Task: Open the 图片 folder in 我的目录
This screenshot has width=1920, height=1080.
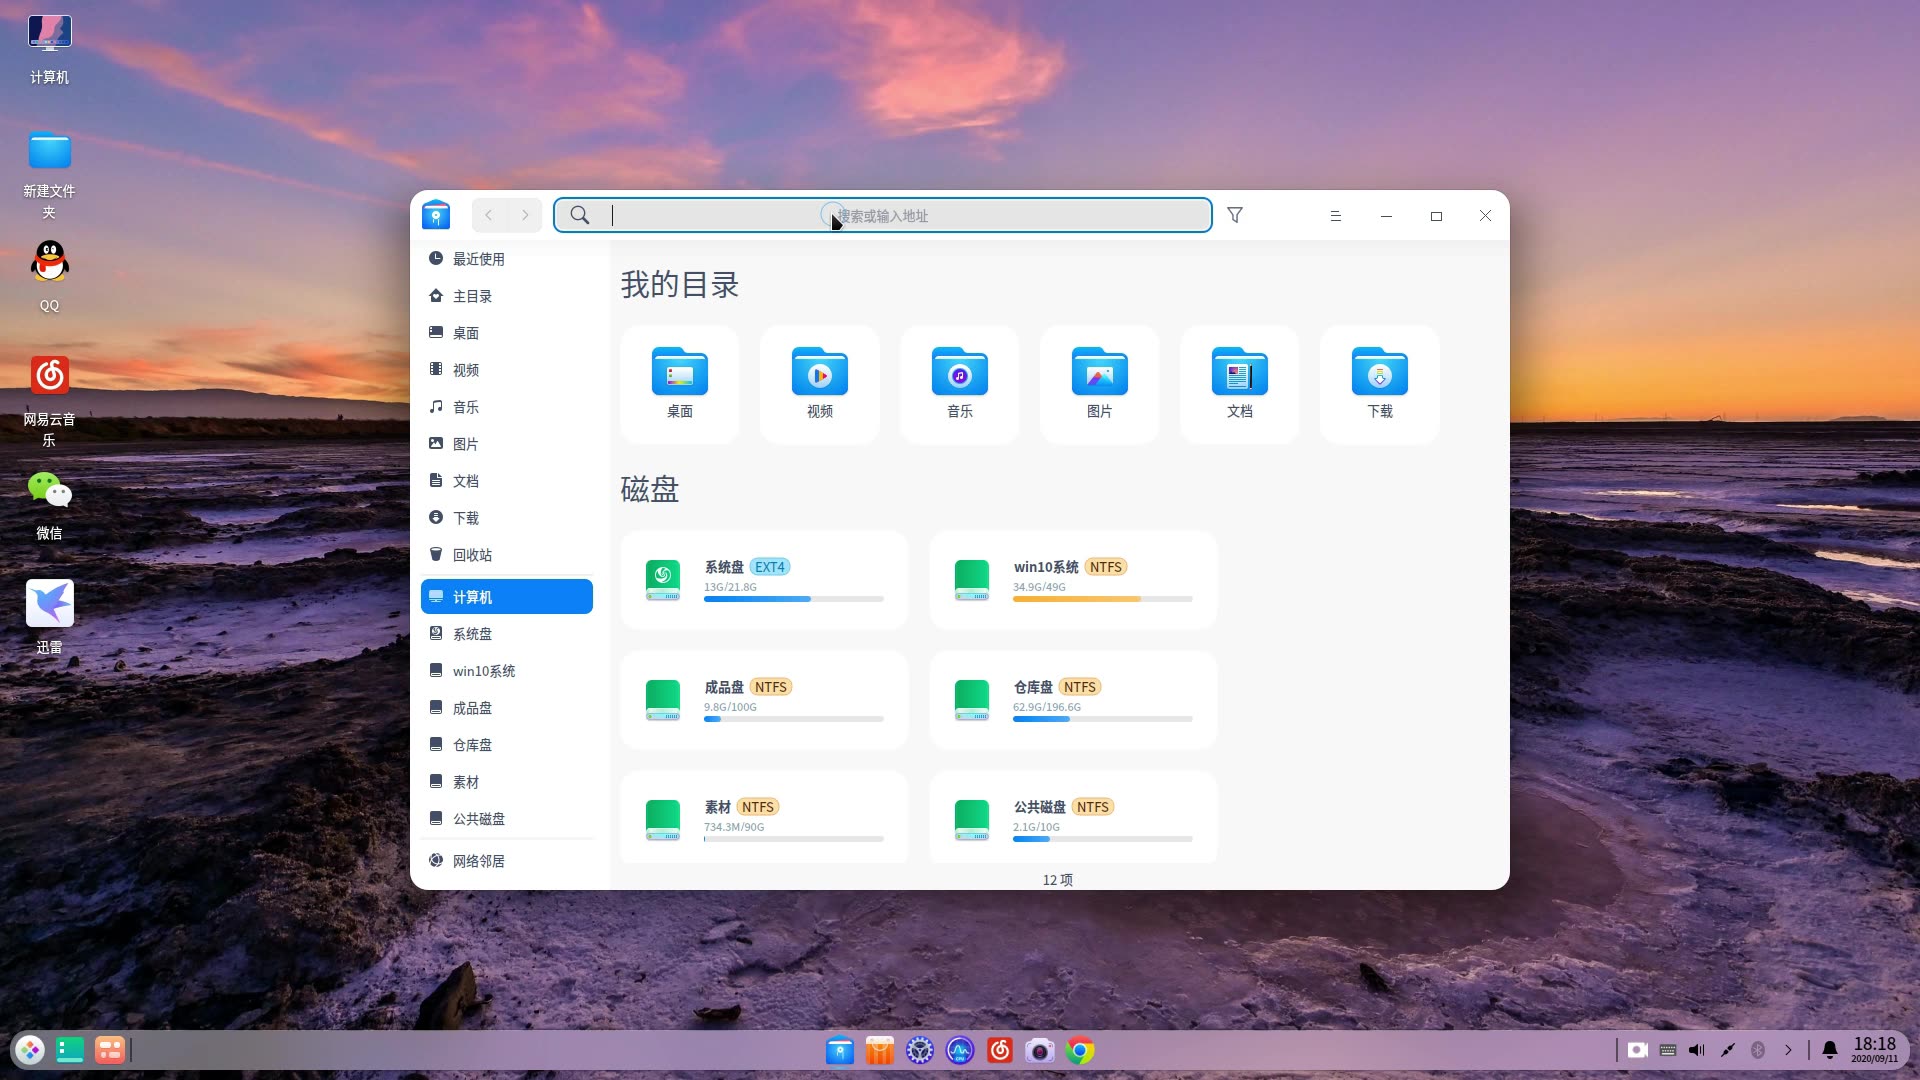Action: pos(1099,373)
